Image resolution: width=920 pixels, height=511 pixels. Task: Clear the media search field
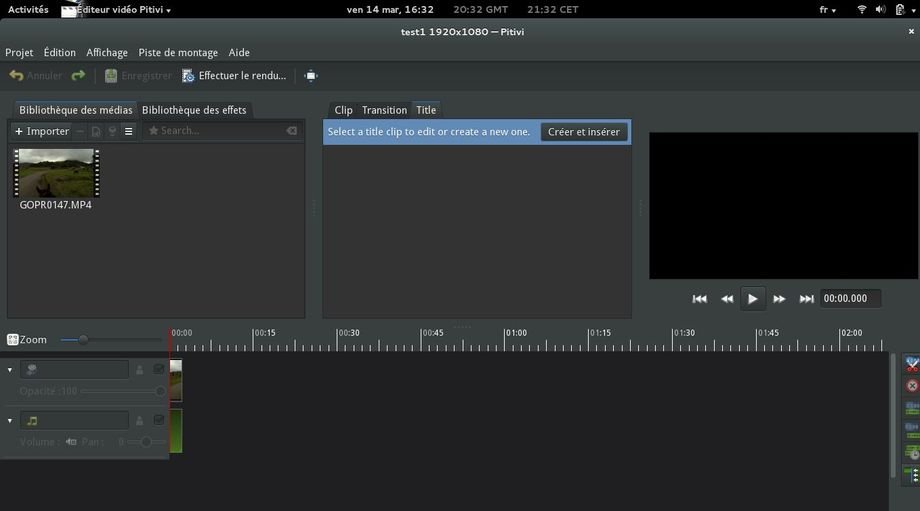pyautogui.click(x=291, y=131)
